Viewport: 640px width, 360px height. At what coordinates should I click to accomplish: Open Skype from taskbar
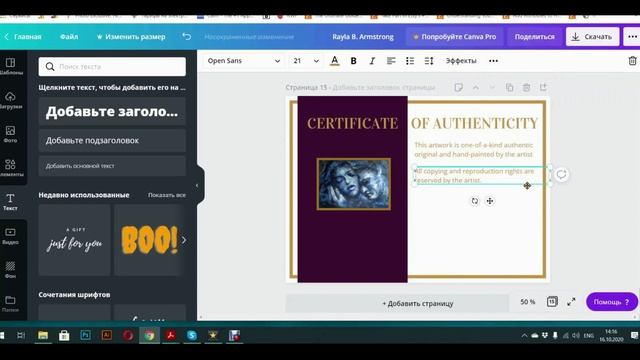[191, 336]
